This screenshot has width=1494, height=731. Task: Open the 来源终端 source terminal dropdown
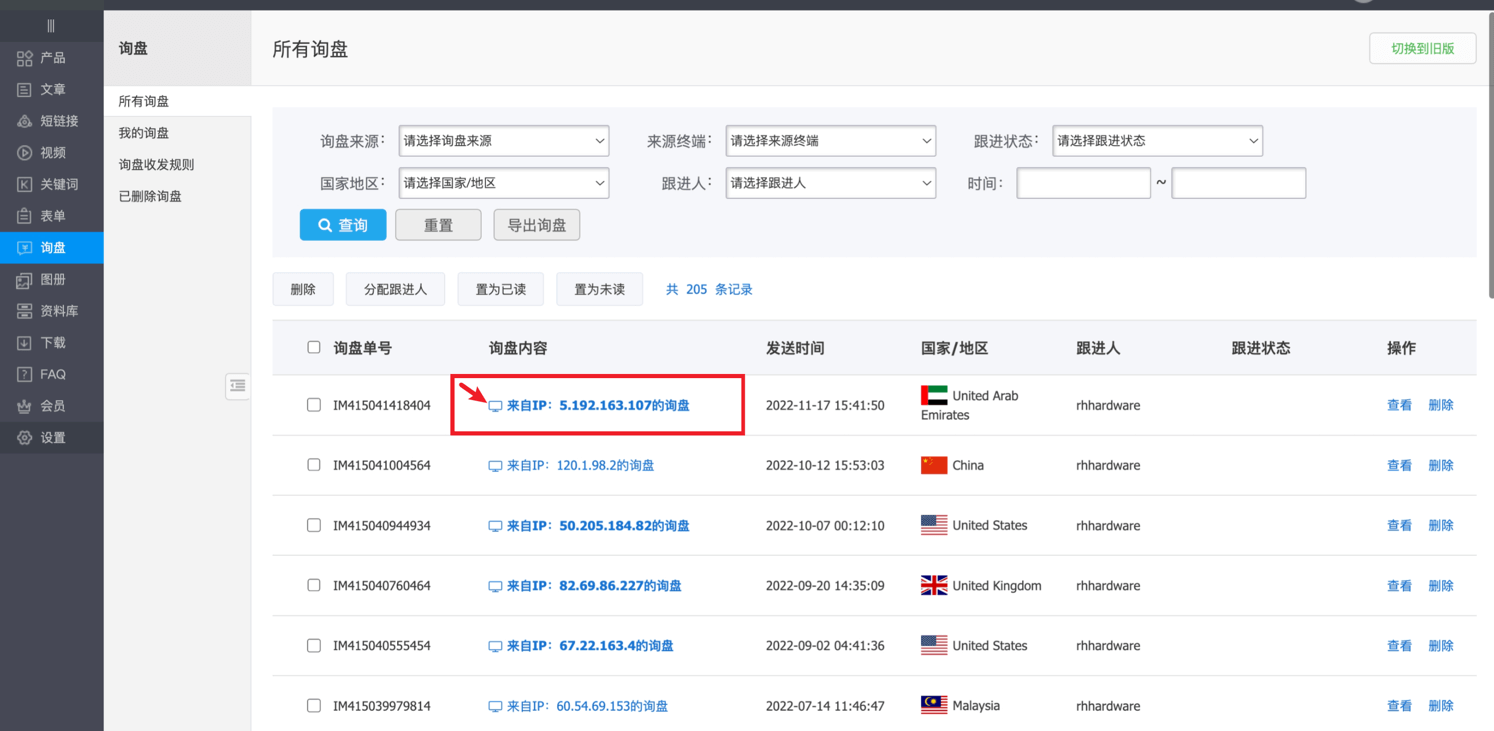(x=830, y=141)
